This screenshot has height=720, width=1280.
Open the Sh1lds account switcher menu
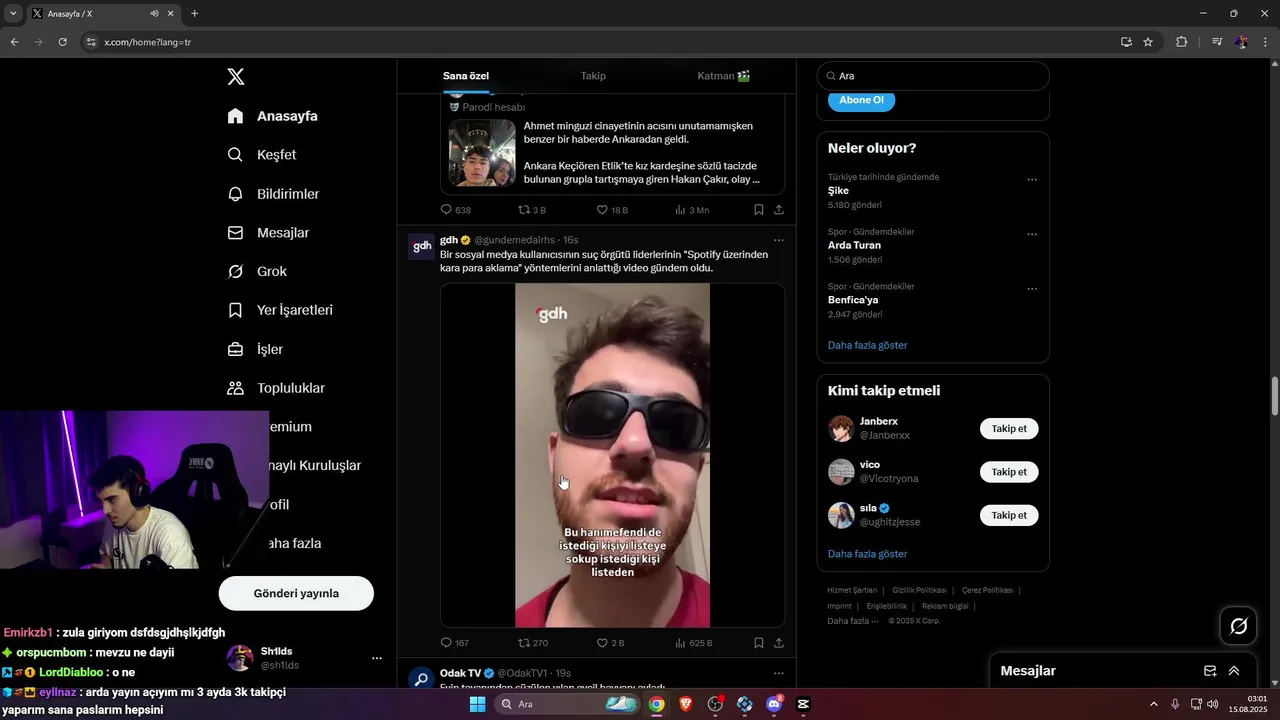click(377, 658)
